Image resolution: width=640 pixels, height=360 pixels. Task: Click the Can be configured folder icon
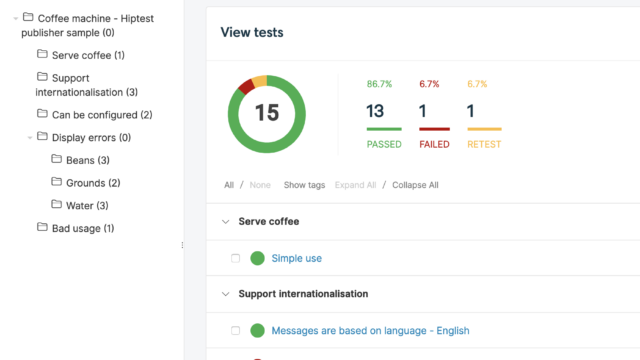[x=42, y=113]
